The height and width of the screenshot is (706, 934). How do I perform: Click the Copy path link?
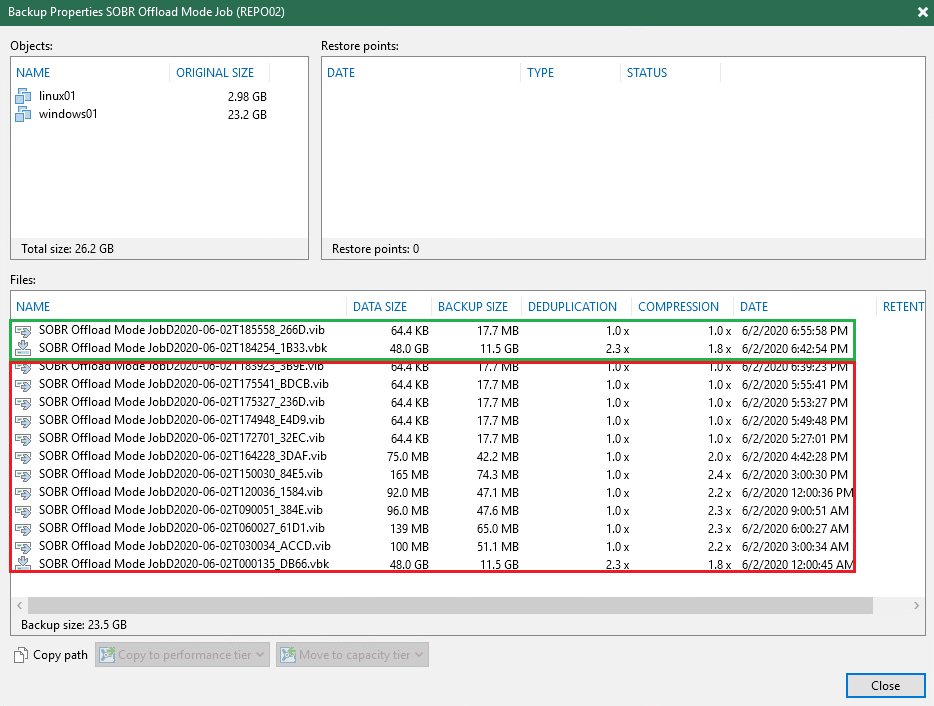(x=60, y=656)
